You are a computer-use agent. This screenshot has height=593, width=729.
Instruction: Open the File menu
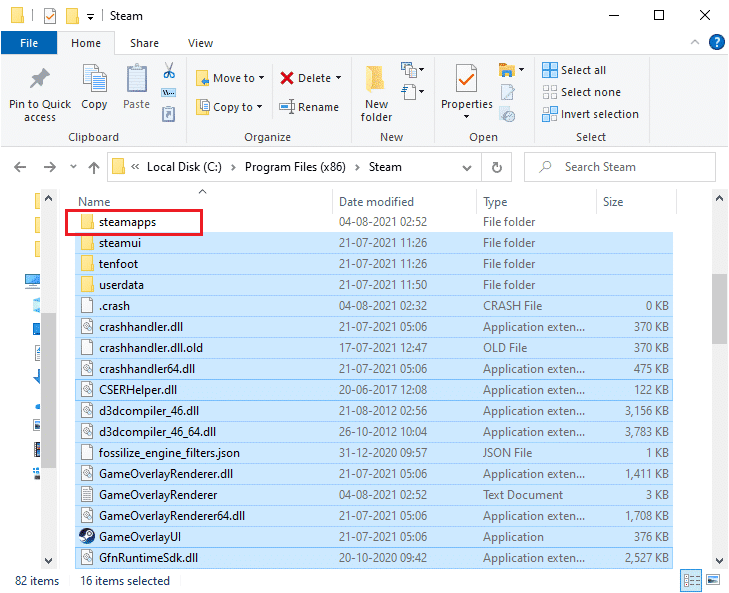29,43
